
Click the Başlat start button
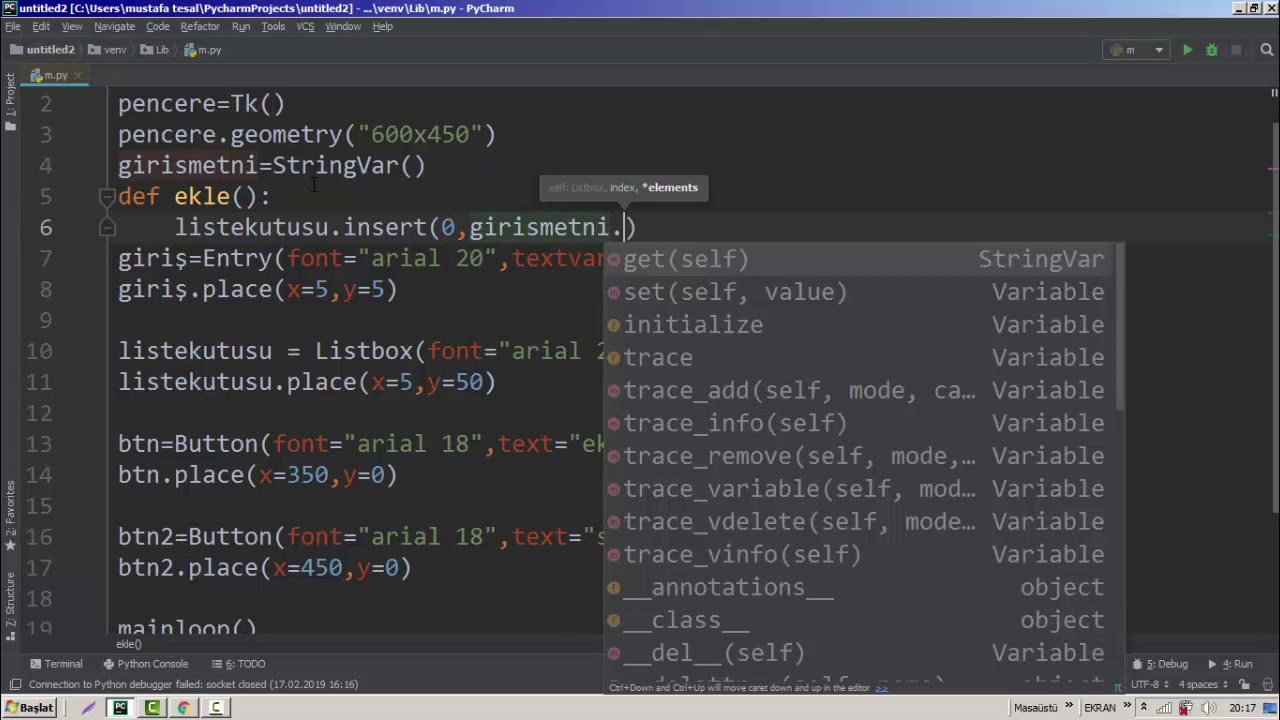[x=29, y=708]
